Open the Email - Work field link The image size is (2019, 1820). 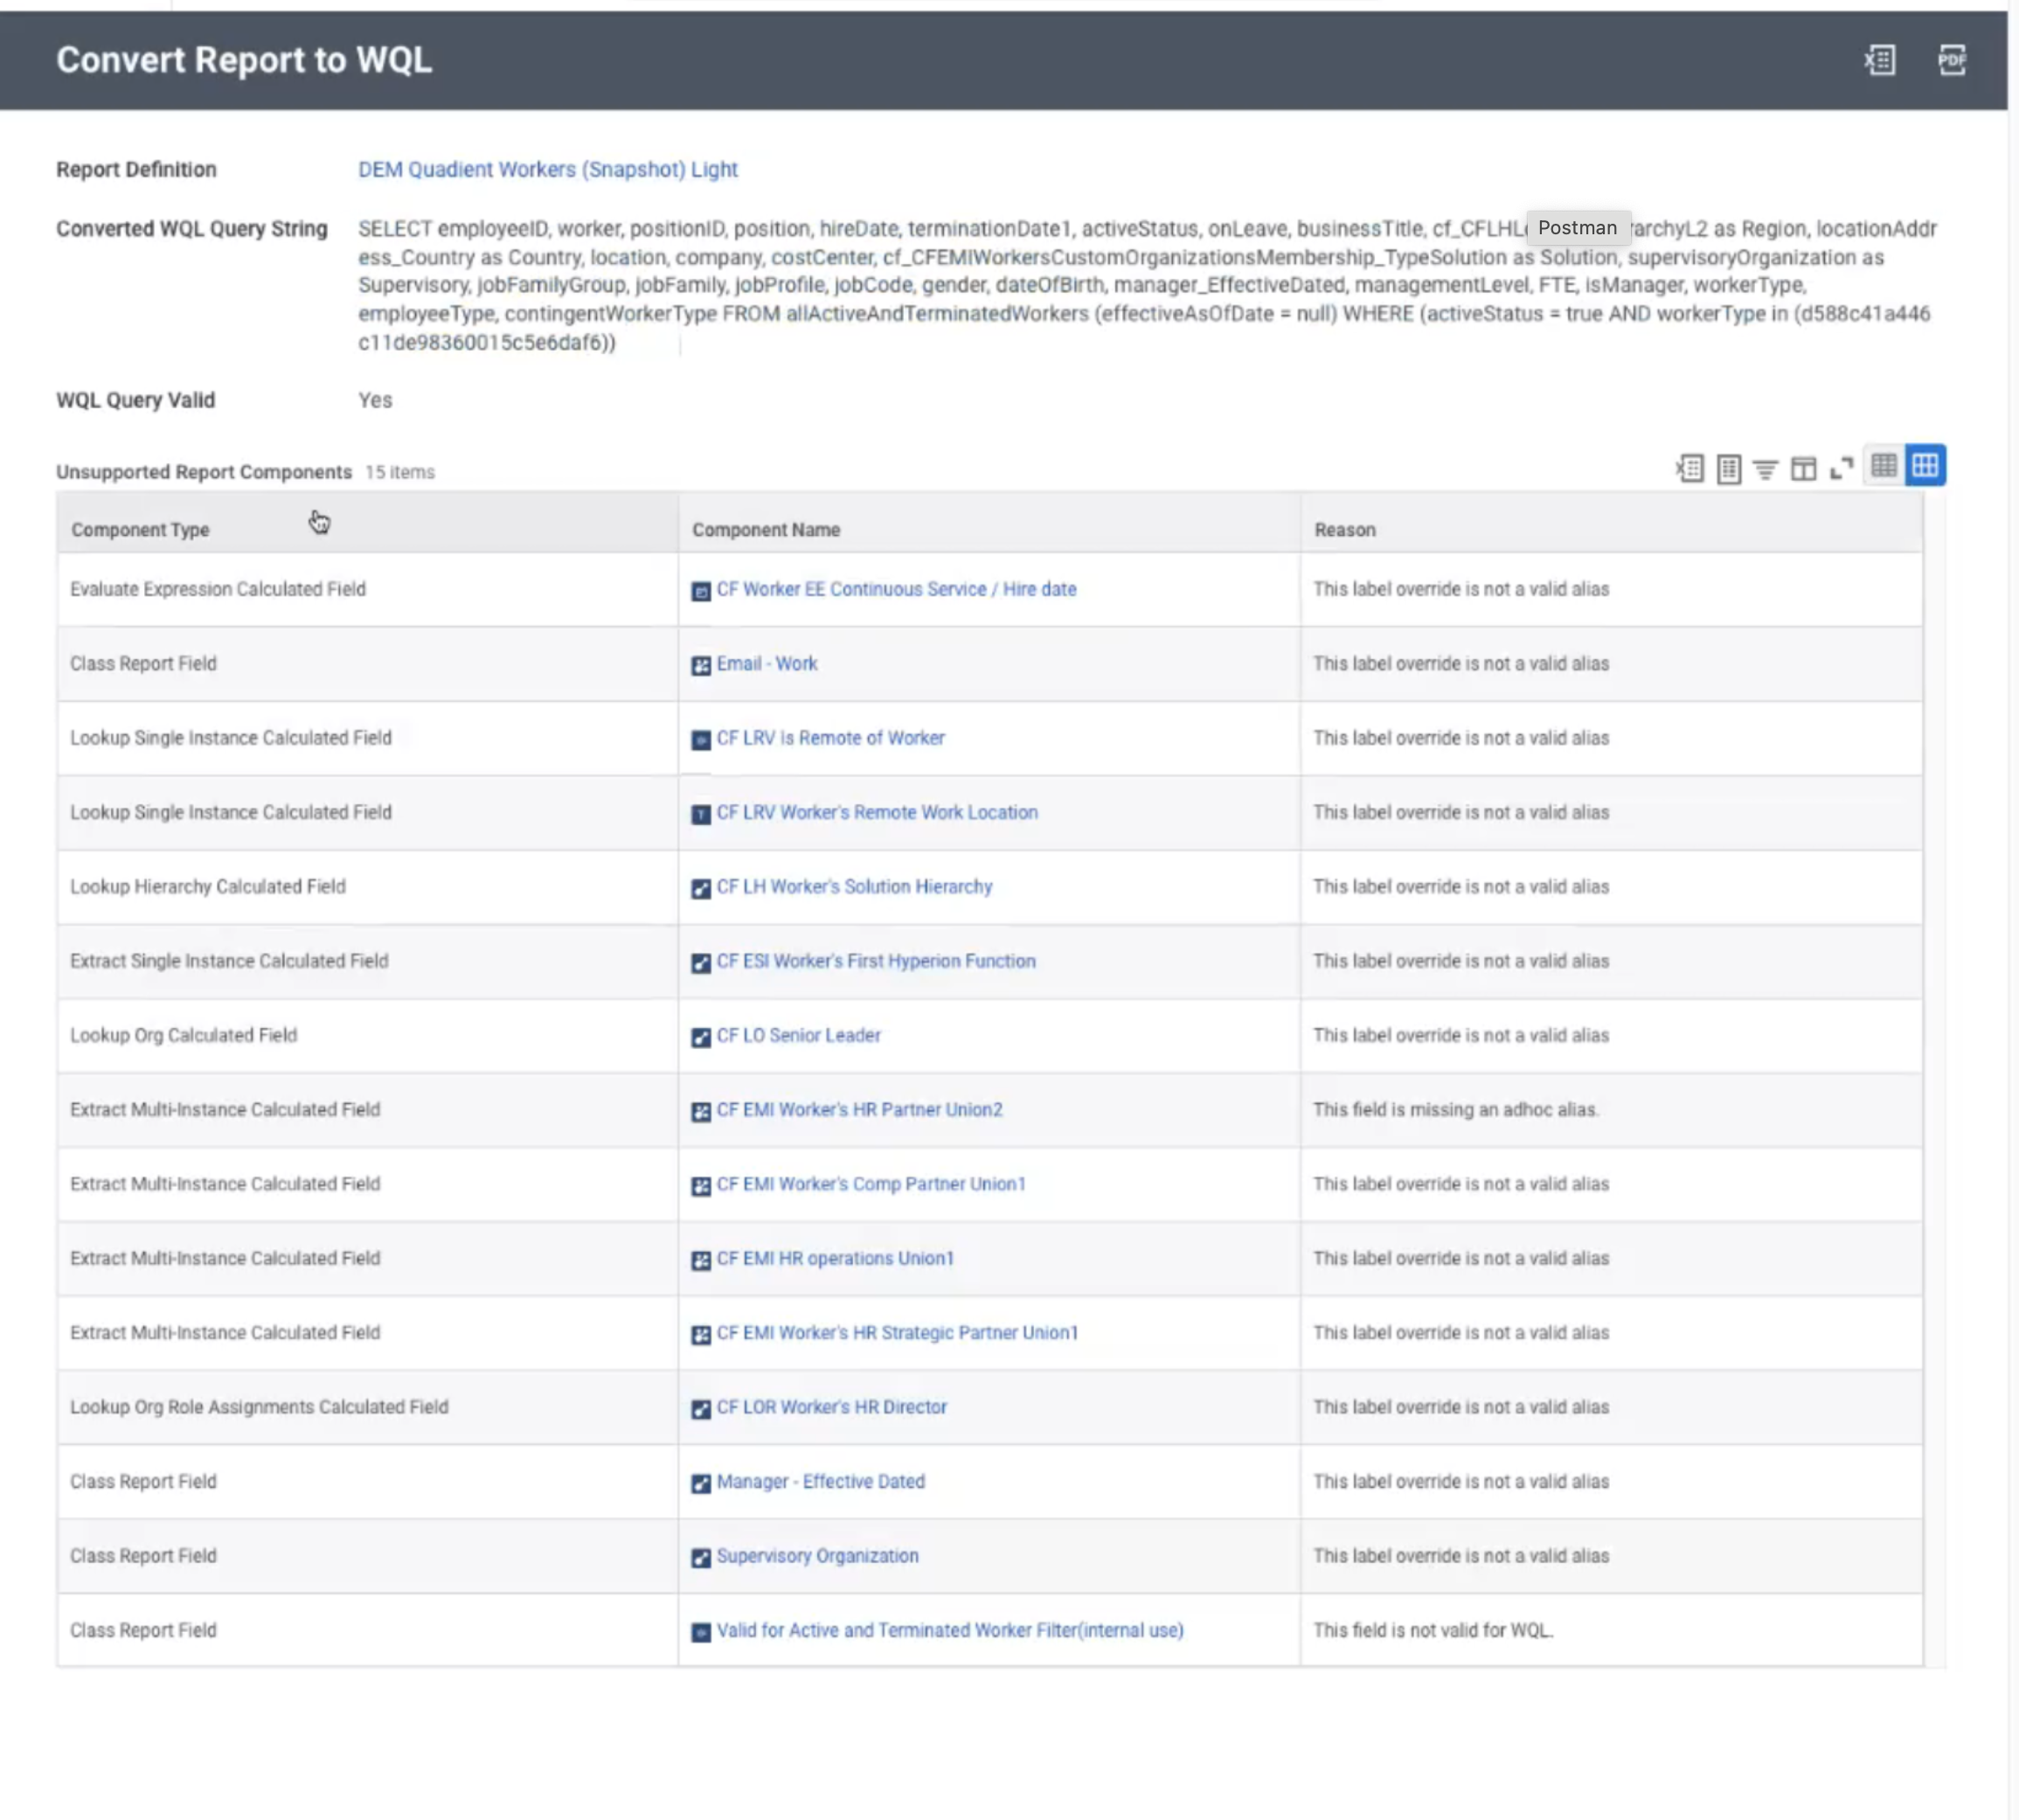767,664
